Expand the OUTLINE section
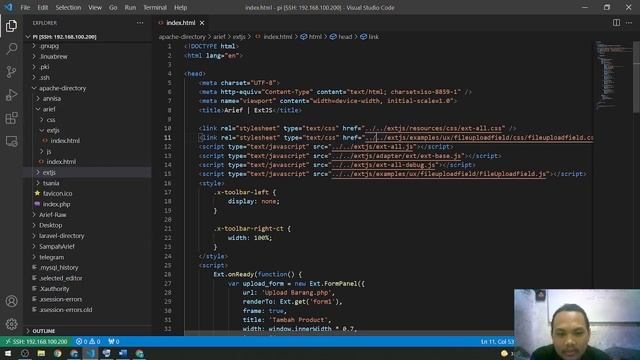 click(x=44, y=331)
